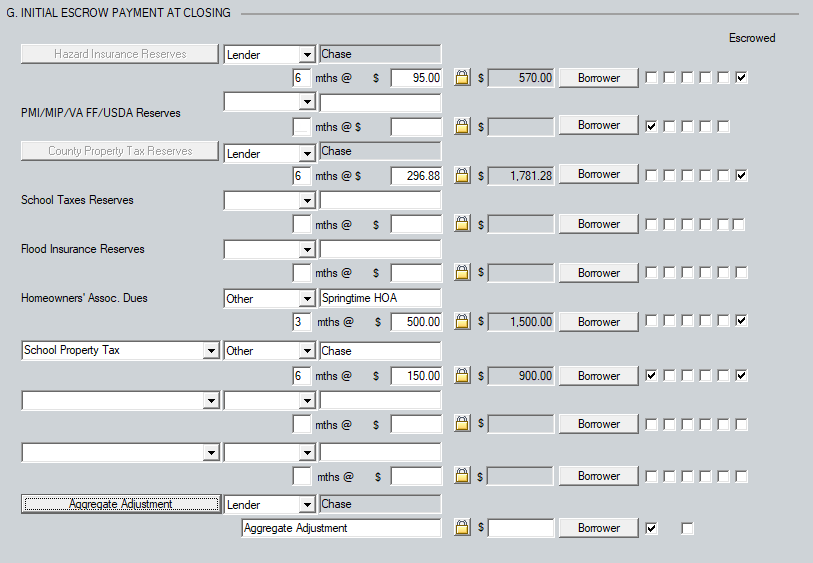Expand Other dropdown for Homeowners' Assoc. Dues

(x=306, y=298)
